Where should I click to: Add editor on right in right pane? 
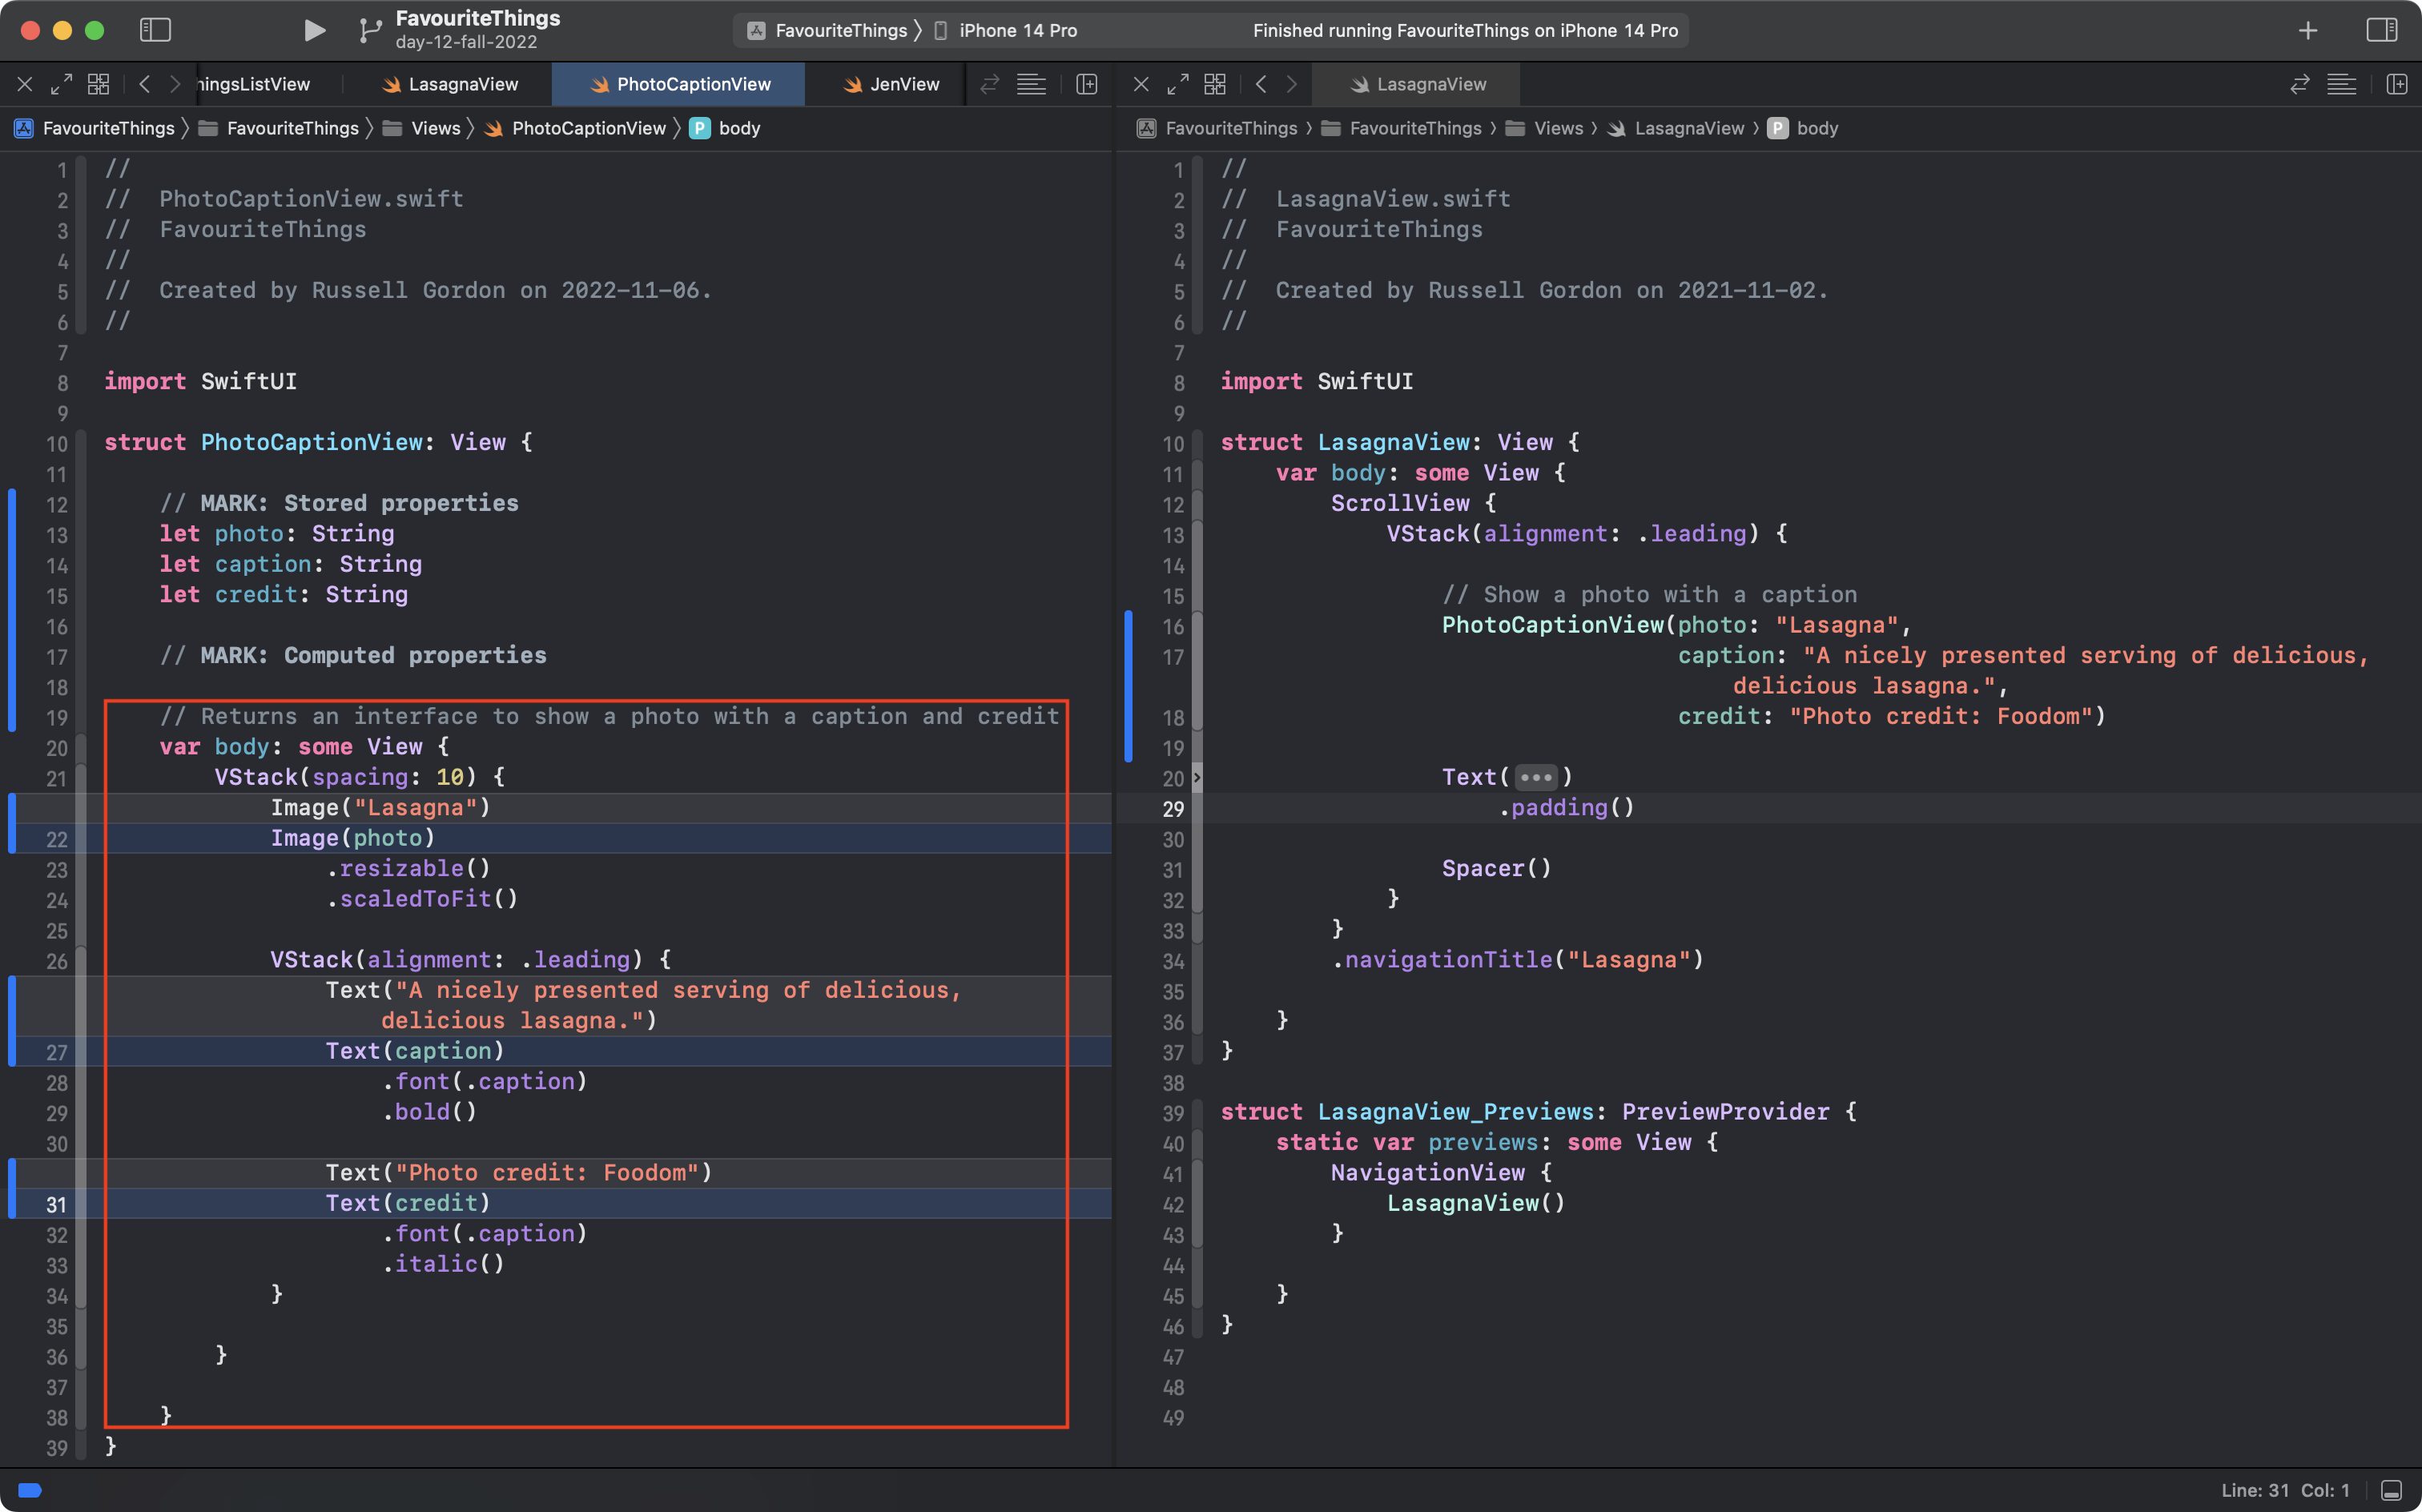coord(2396,84)
